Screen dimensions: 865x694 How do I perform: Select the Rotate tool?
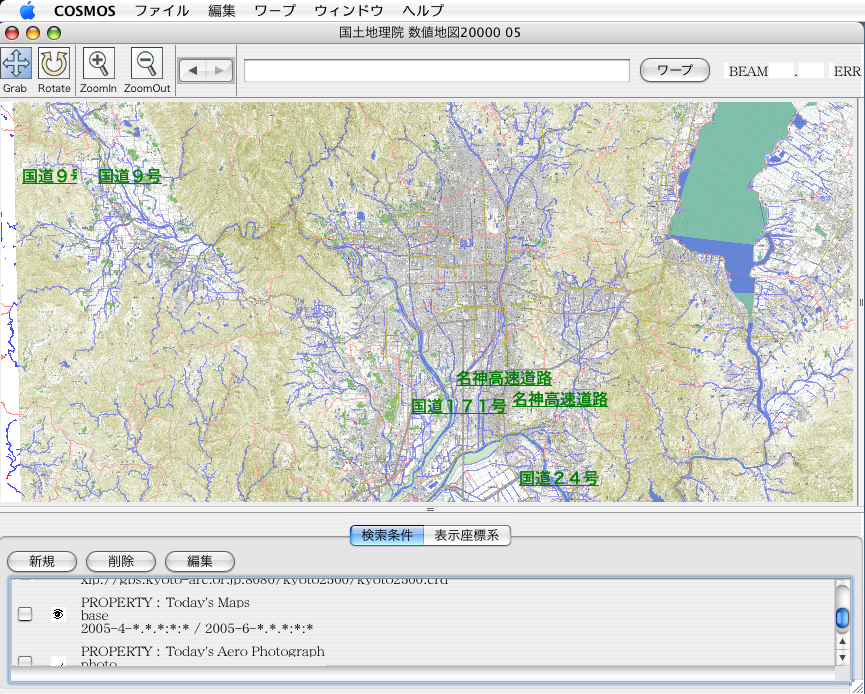pos(54,63)
